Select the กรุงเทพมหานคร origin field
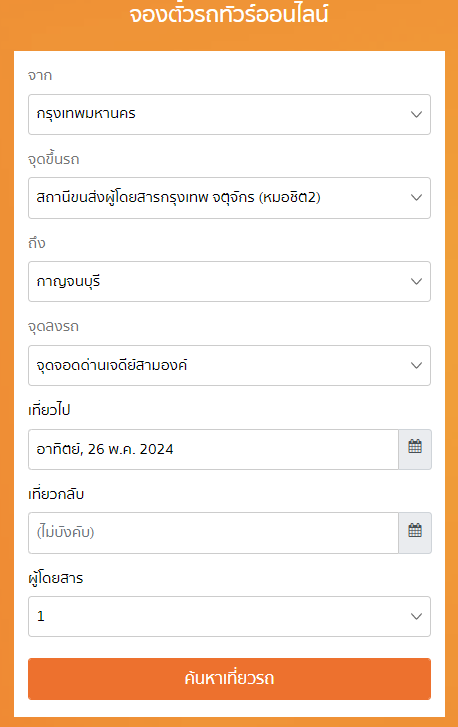Image resolution: width=458 pixels, height=727 pixels. [x=229, y=115]
